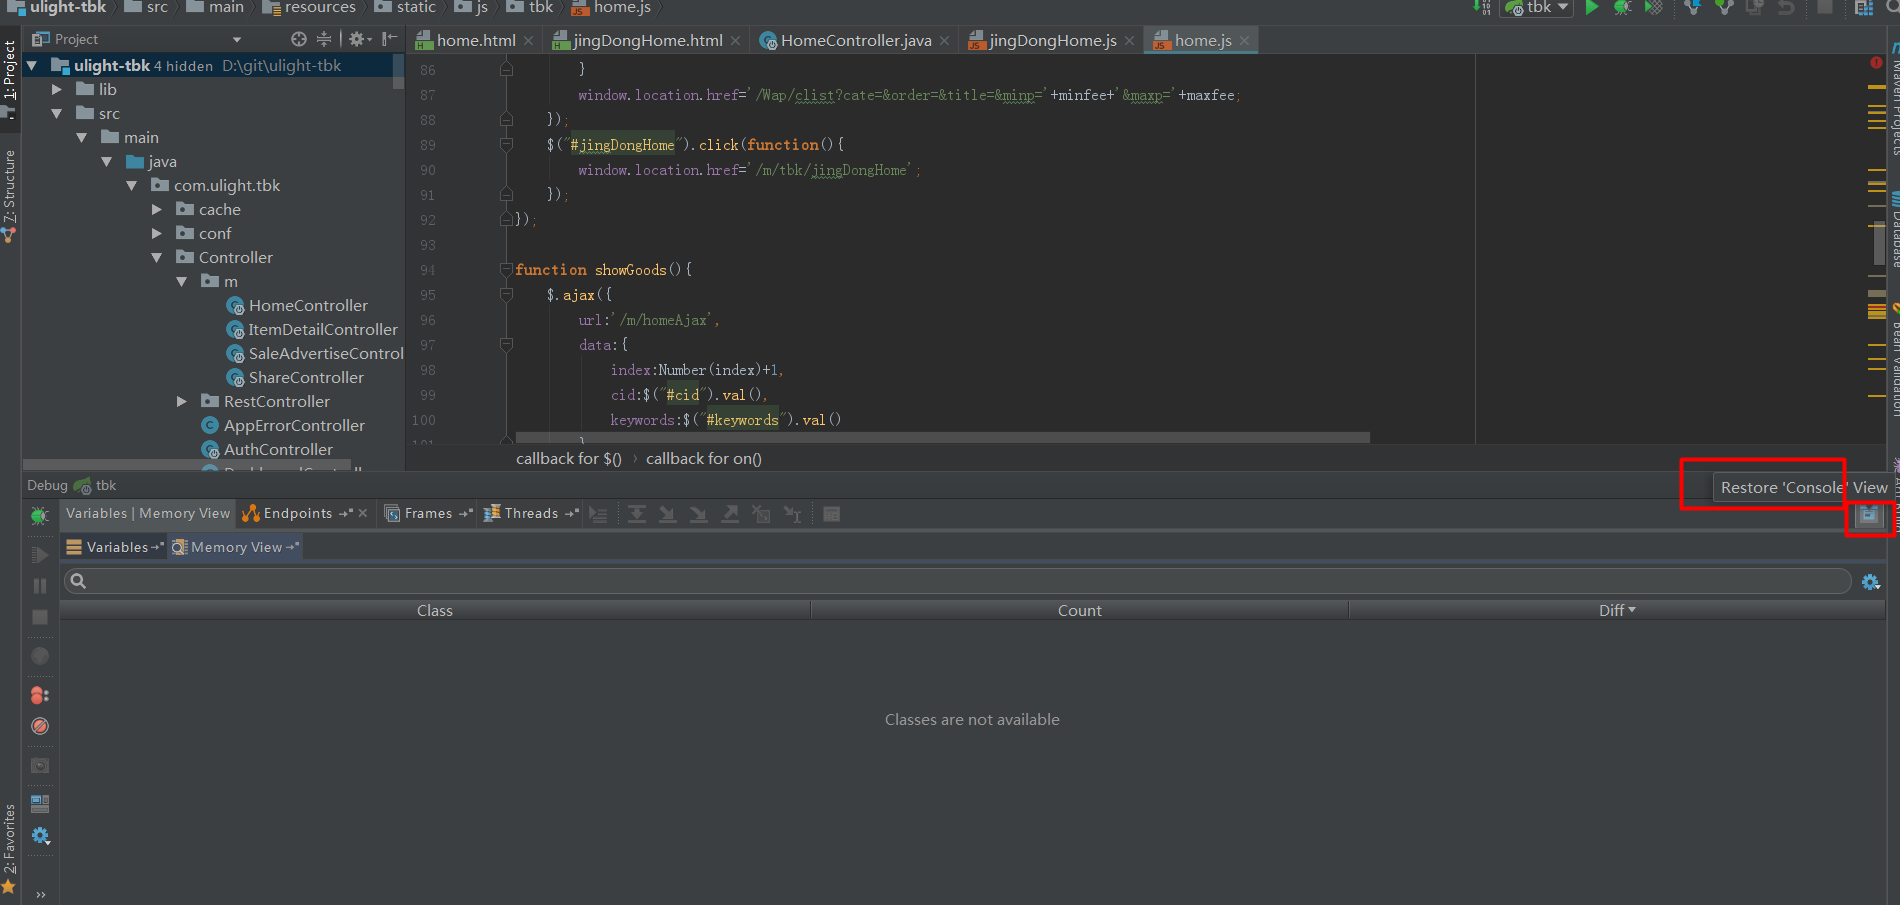The height and width of the screenshot is (905, 1900).
Task: Expand the RestController package node
Action: 181,401
